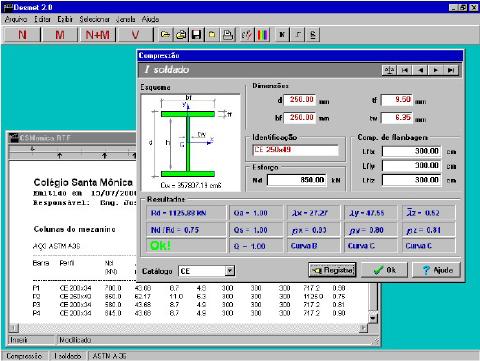Screen dimensions: 480x361
Task: Click the CSMonica.RTF window title bar
Action: click(x=72, y=138)
